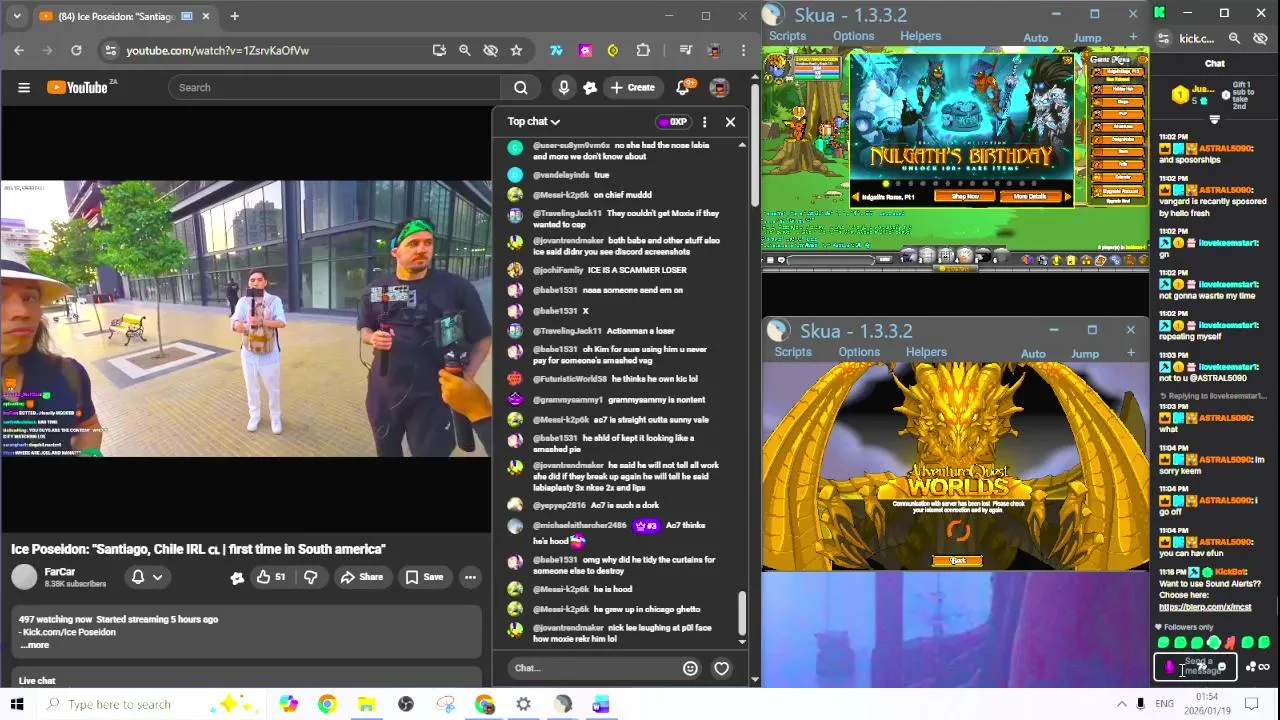The height and width of the screenshot is (720, 1280).
Task: Open the FarCar channel name
Action: click(x=60, y=572)
